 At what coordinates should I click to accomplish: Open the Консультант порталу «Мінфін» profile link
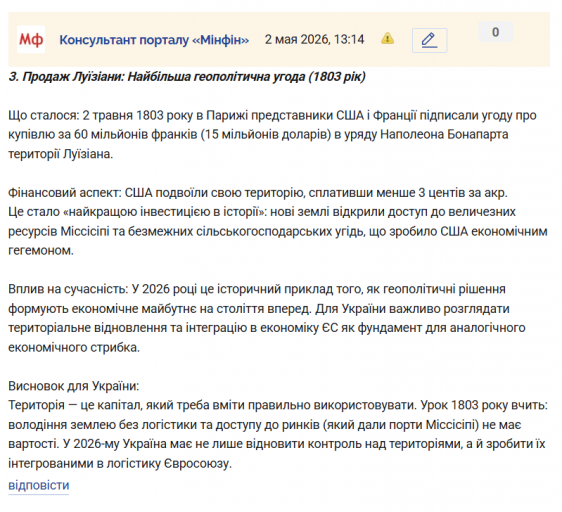(154, 39)
